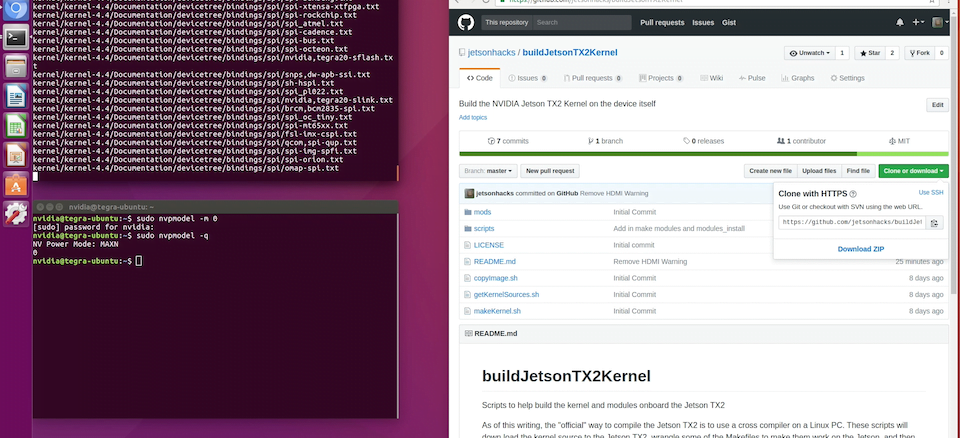
Task: Star the repository
Action: click(869, 53)
